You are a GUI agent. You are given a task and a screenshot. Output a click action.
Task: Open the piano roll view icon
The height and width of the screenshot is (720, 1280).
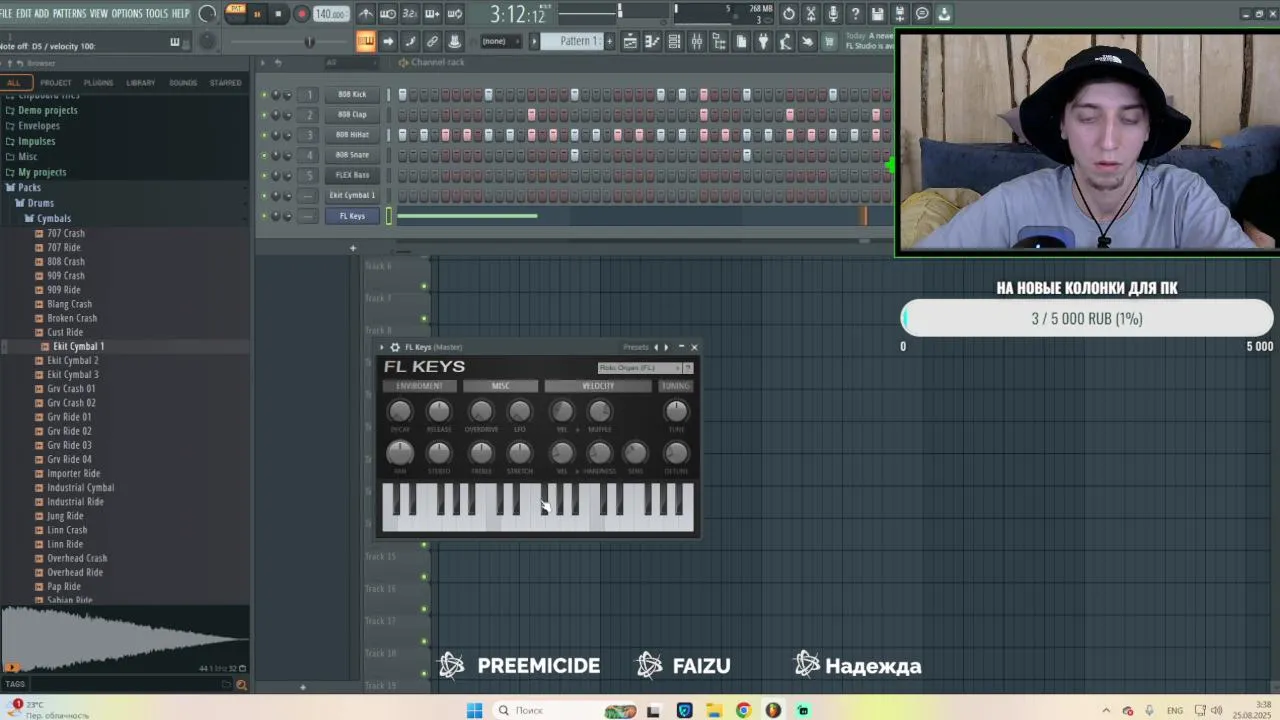point(652,41)
